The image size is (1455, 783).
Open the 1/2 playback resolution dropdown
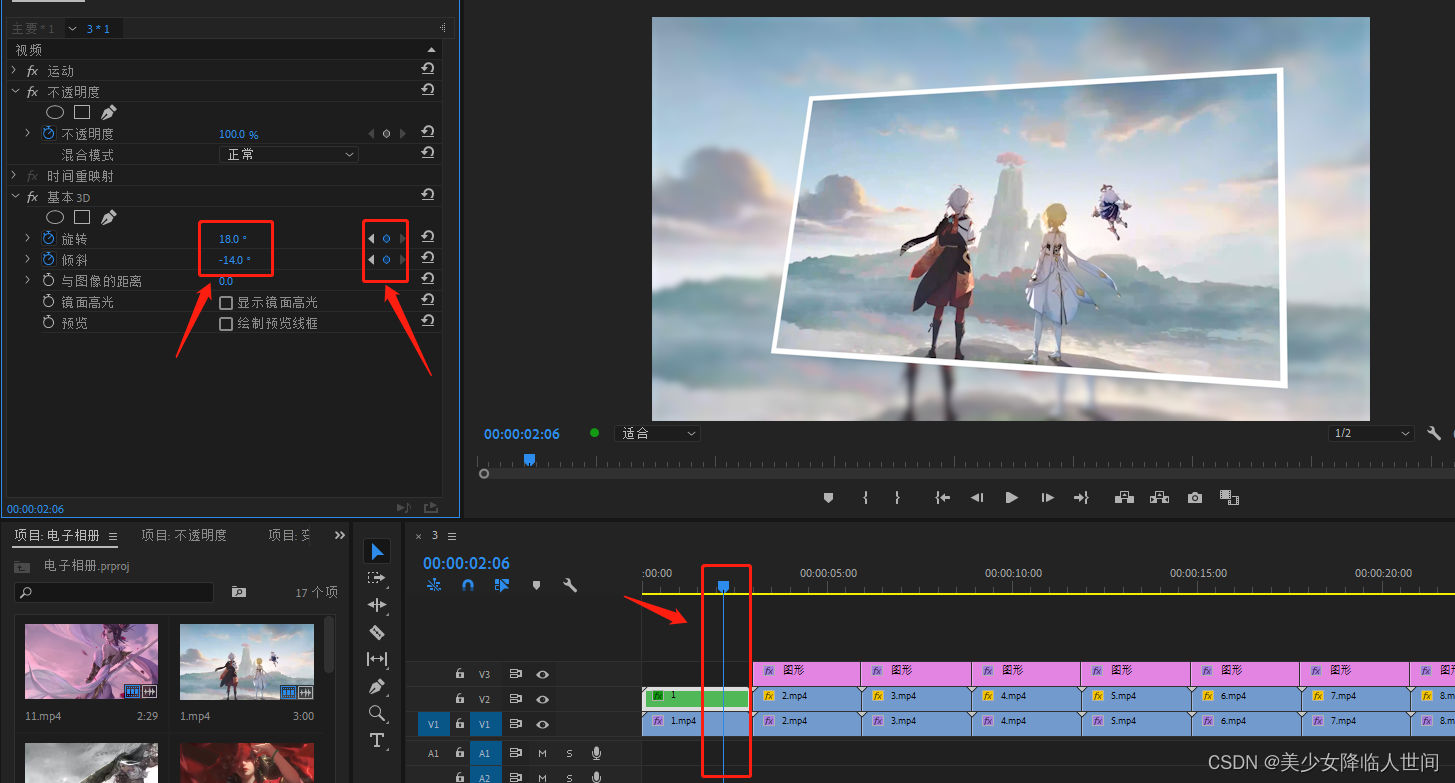click(1371, 433)
